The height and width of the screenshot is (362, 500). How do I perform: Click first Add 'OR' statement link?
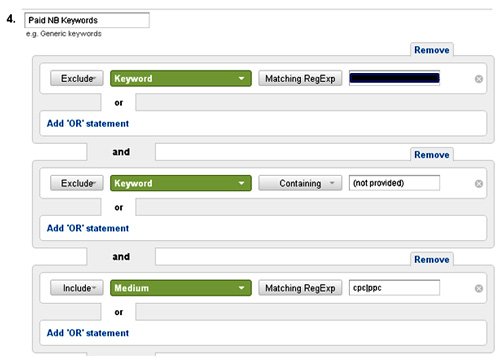pos(88,124)
